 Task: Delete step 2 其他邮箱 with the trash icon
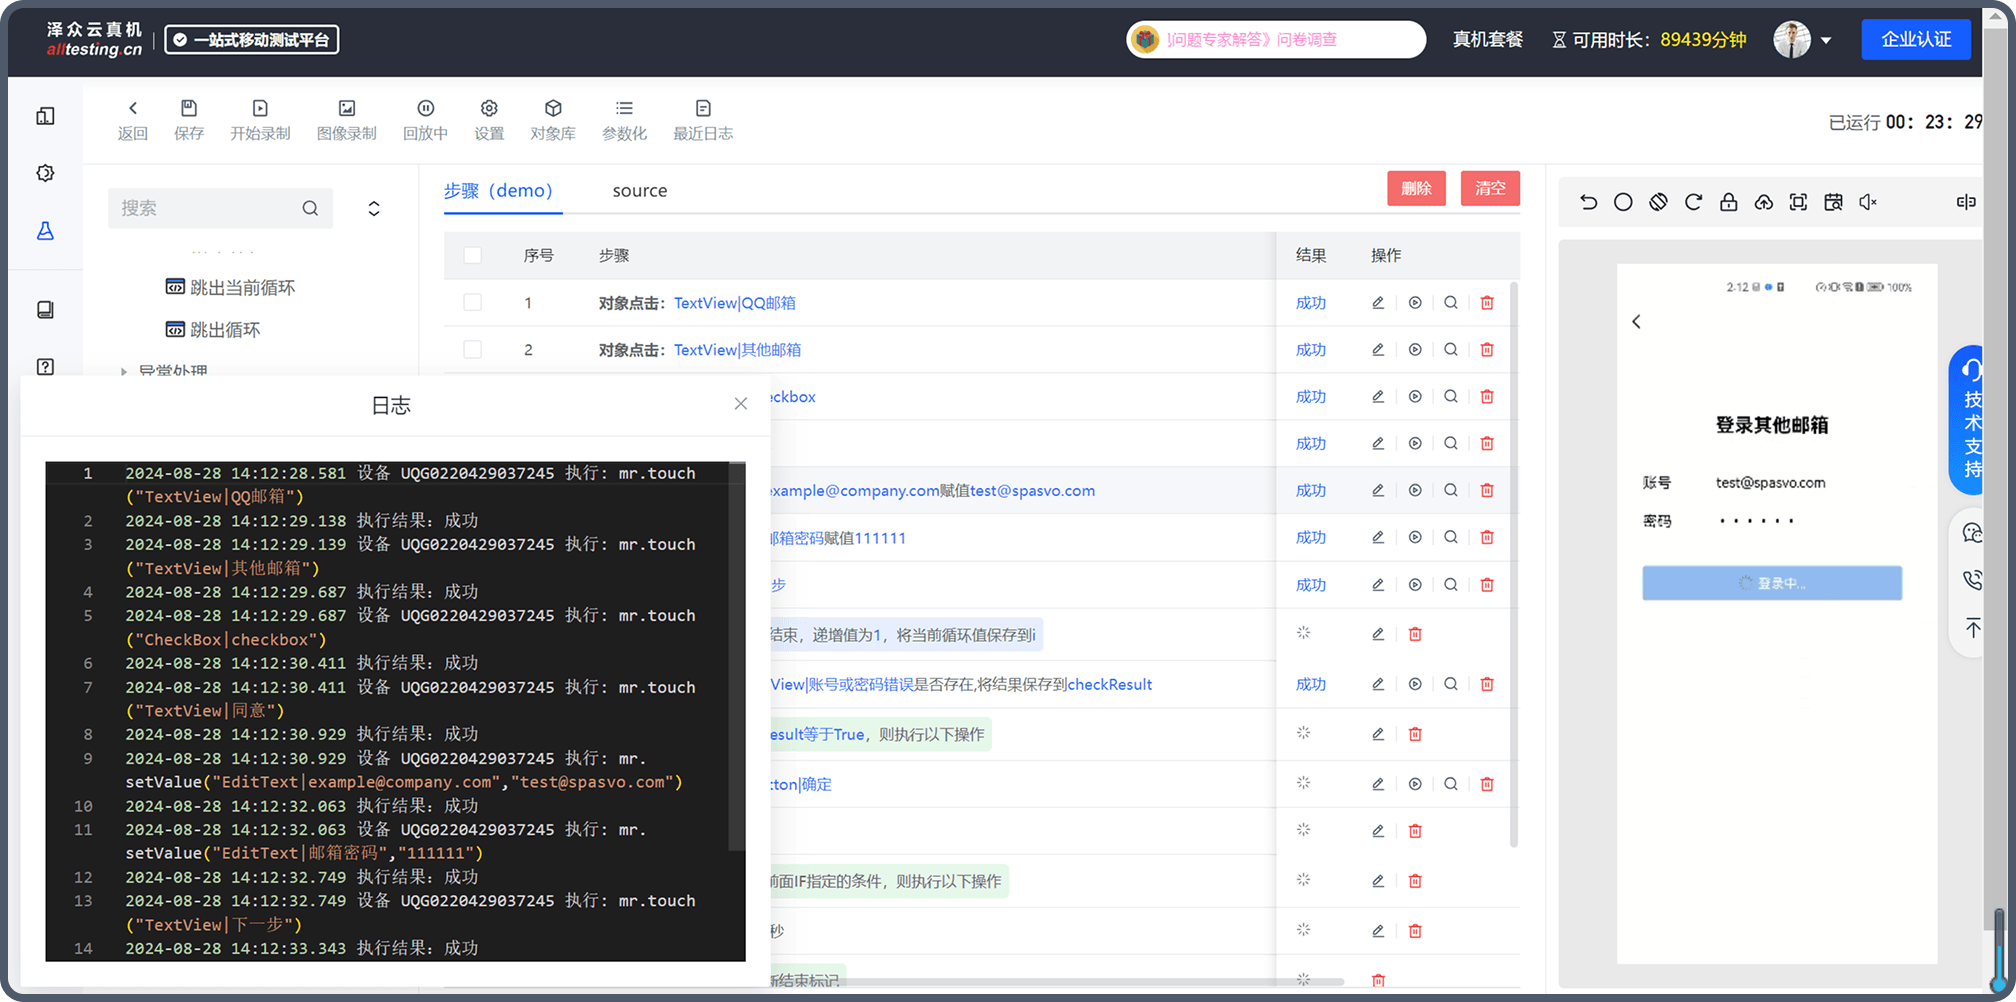click(1487, 349)
